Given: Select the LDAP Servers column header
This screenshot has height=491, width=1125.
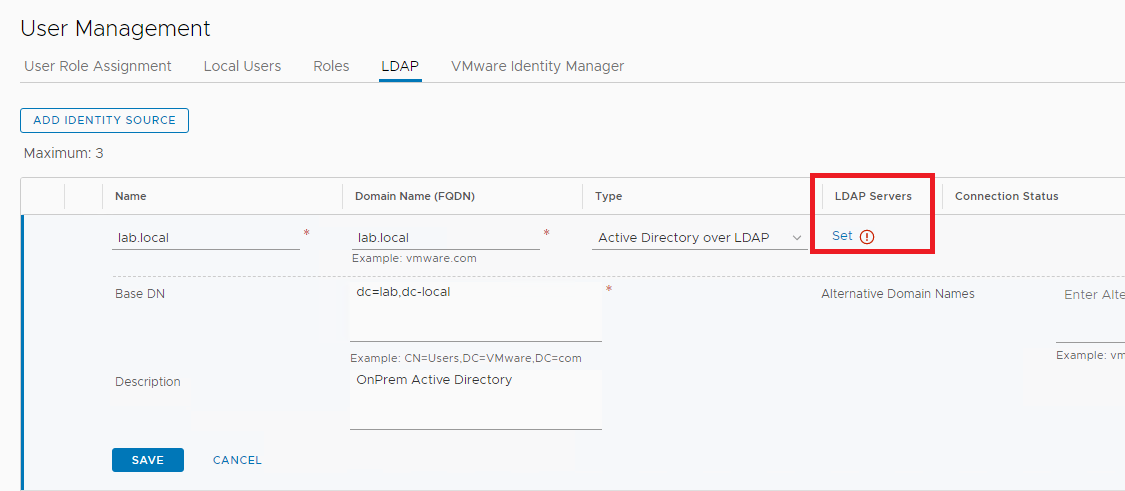Looking at the screenshot, I should [x=873, y=196].
